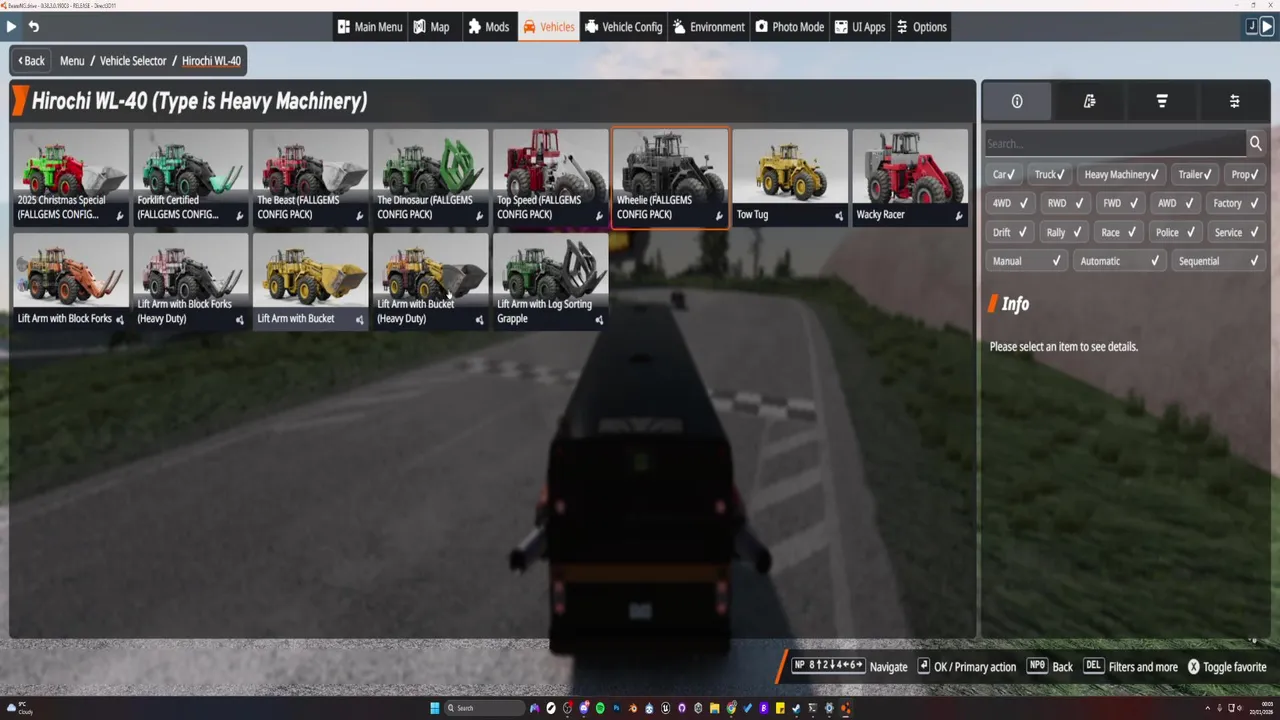Open the Photo Mode tab
1280x720 pixels.
(x=790, y=27)
